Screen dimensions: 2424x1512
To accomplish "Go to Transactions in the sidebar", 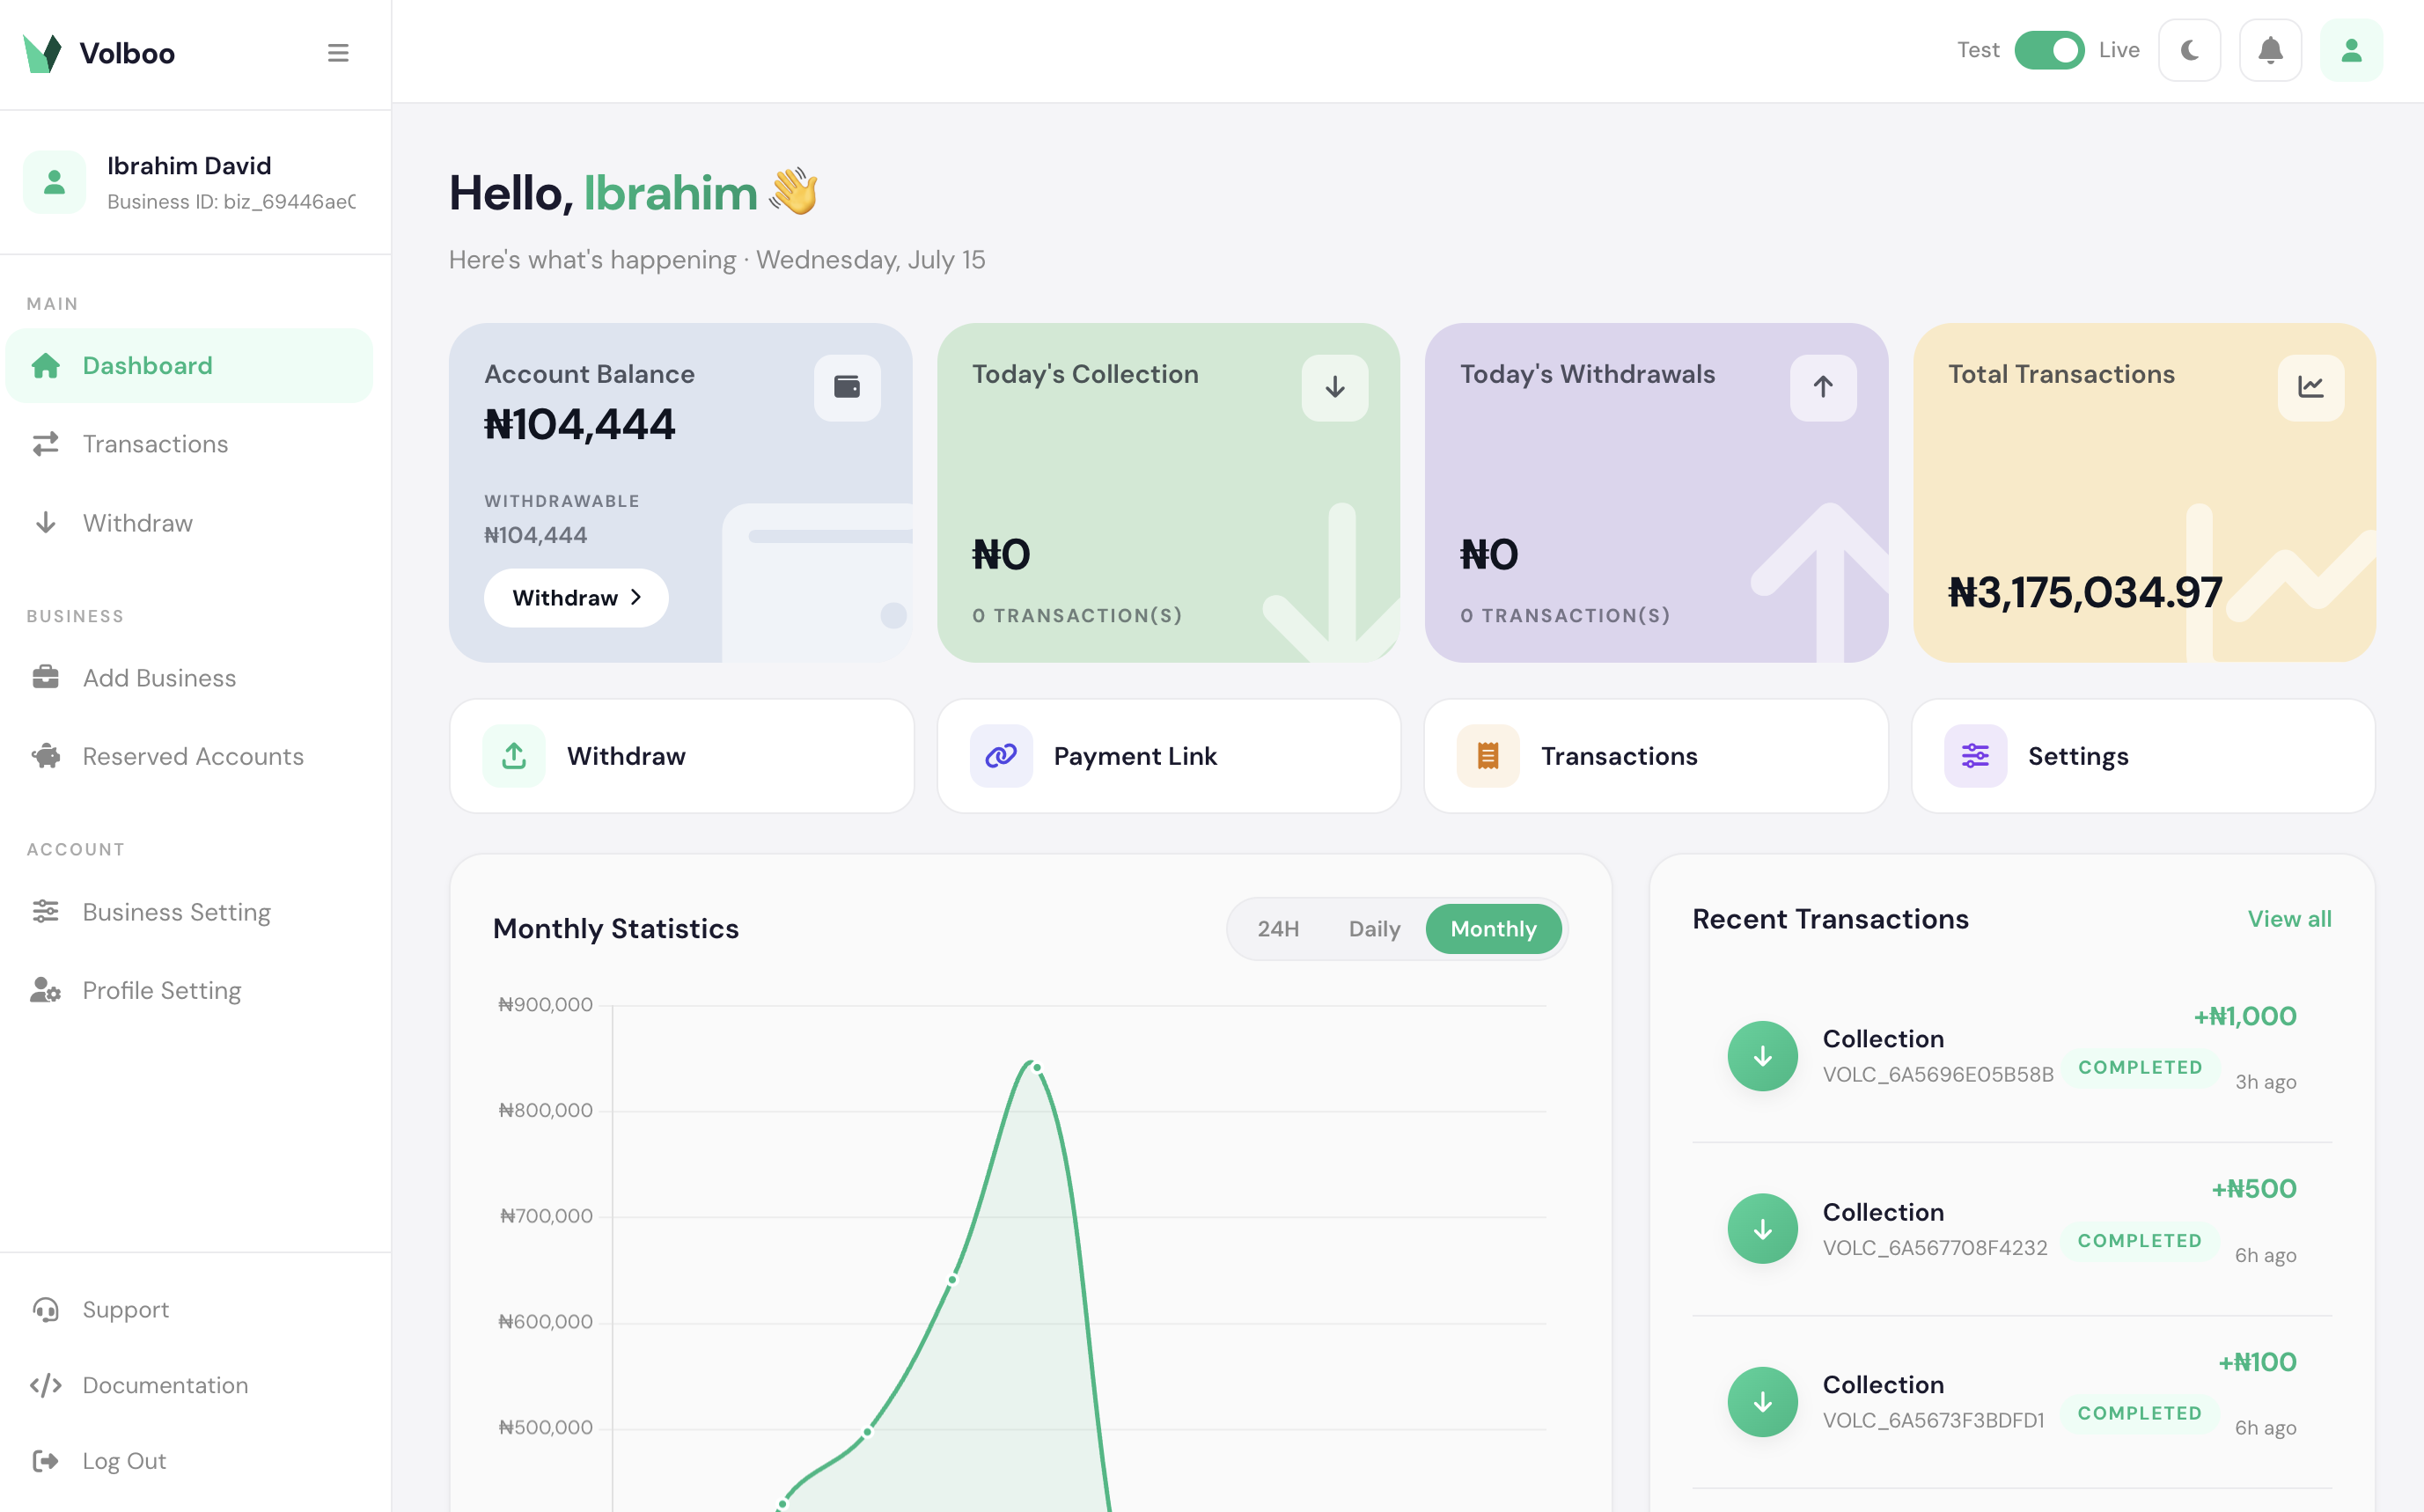I will coord(189,444).
